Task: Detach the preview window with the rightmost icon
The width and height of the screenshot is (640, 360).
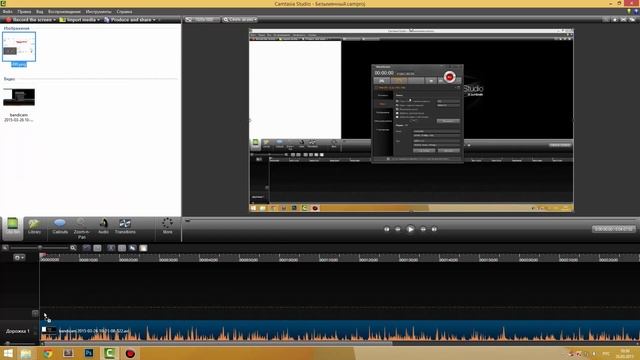Action: point(633,20)
